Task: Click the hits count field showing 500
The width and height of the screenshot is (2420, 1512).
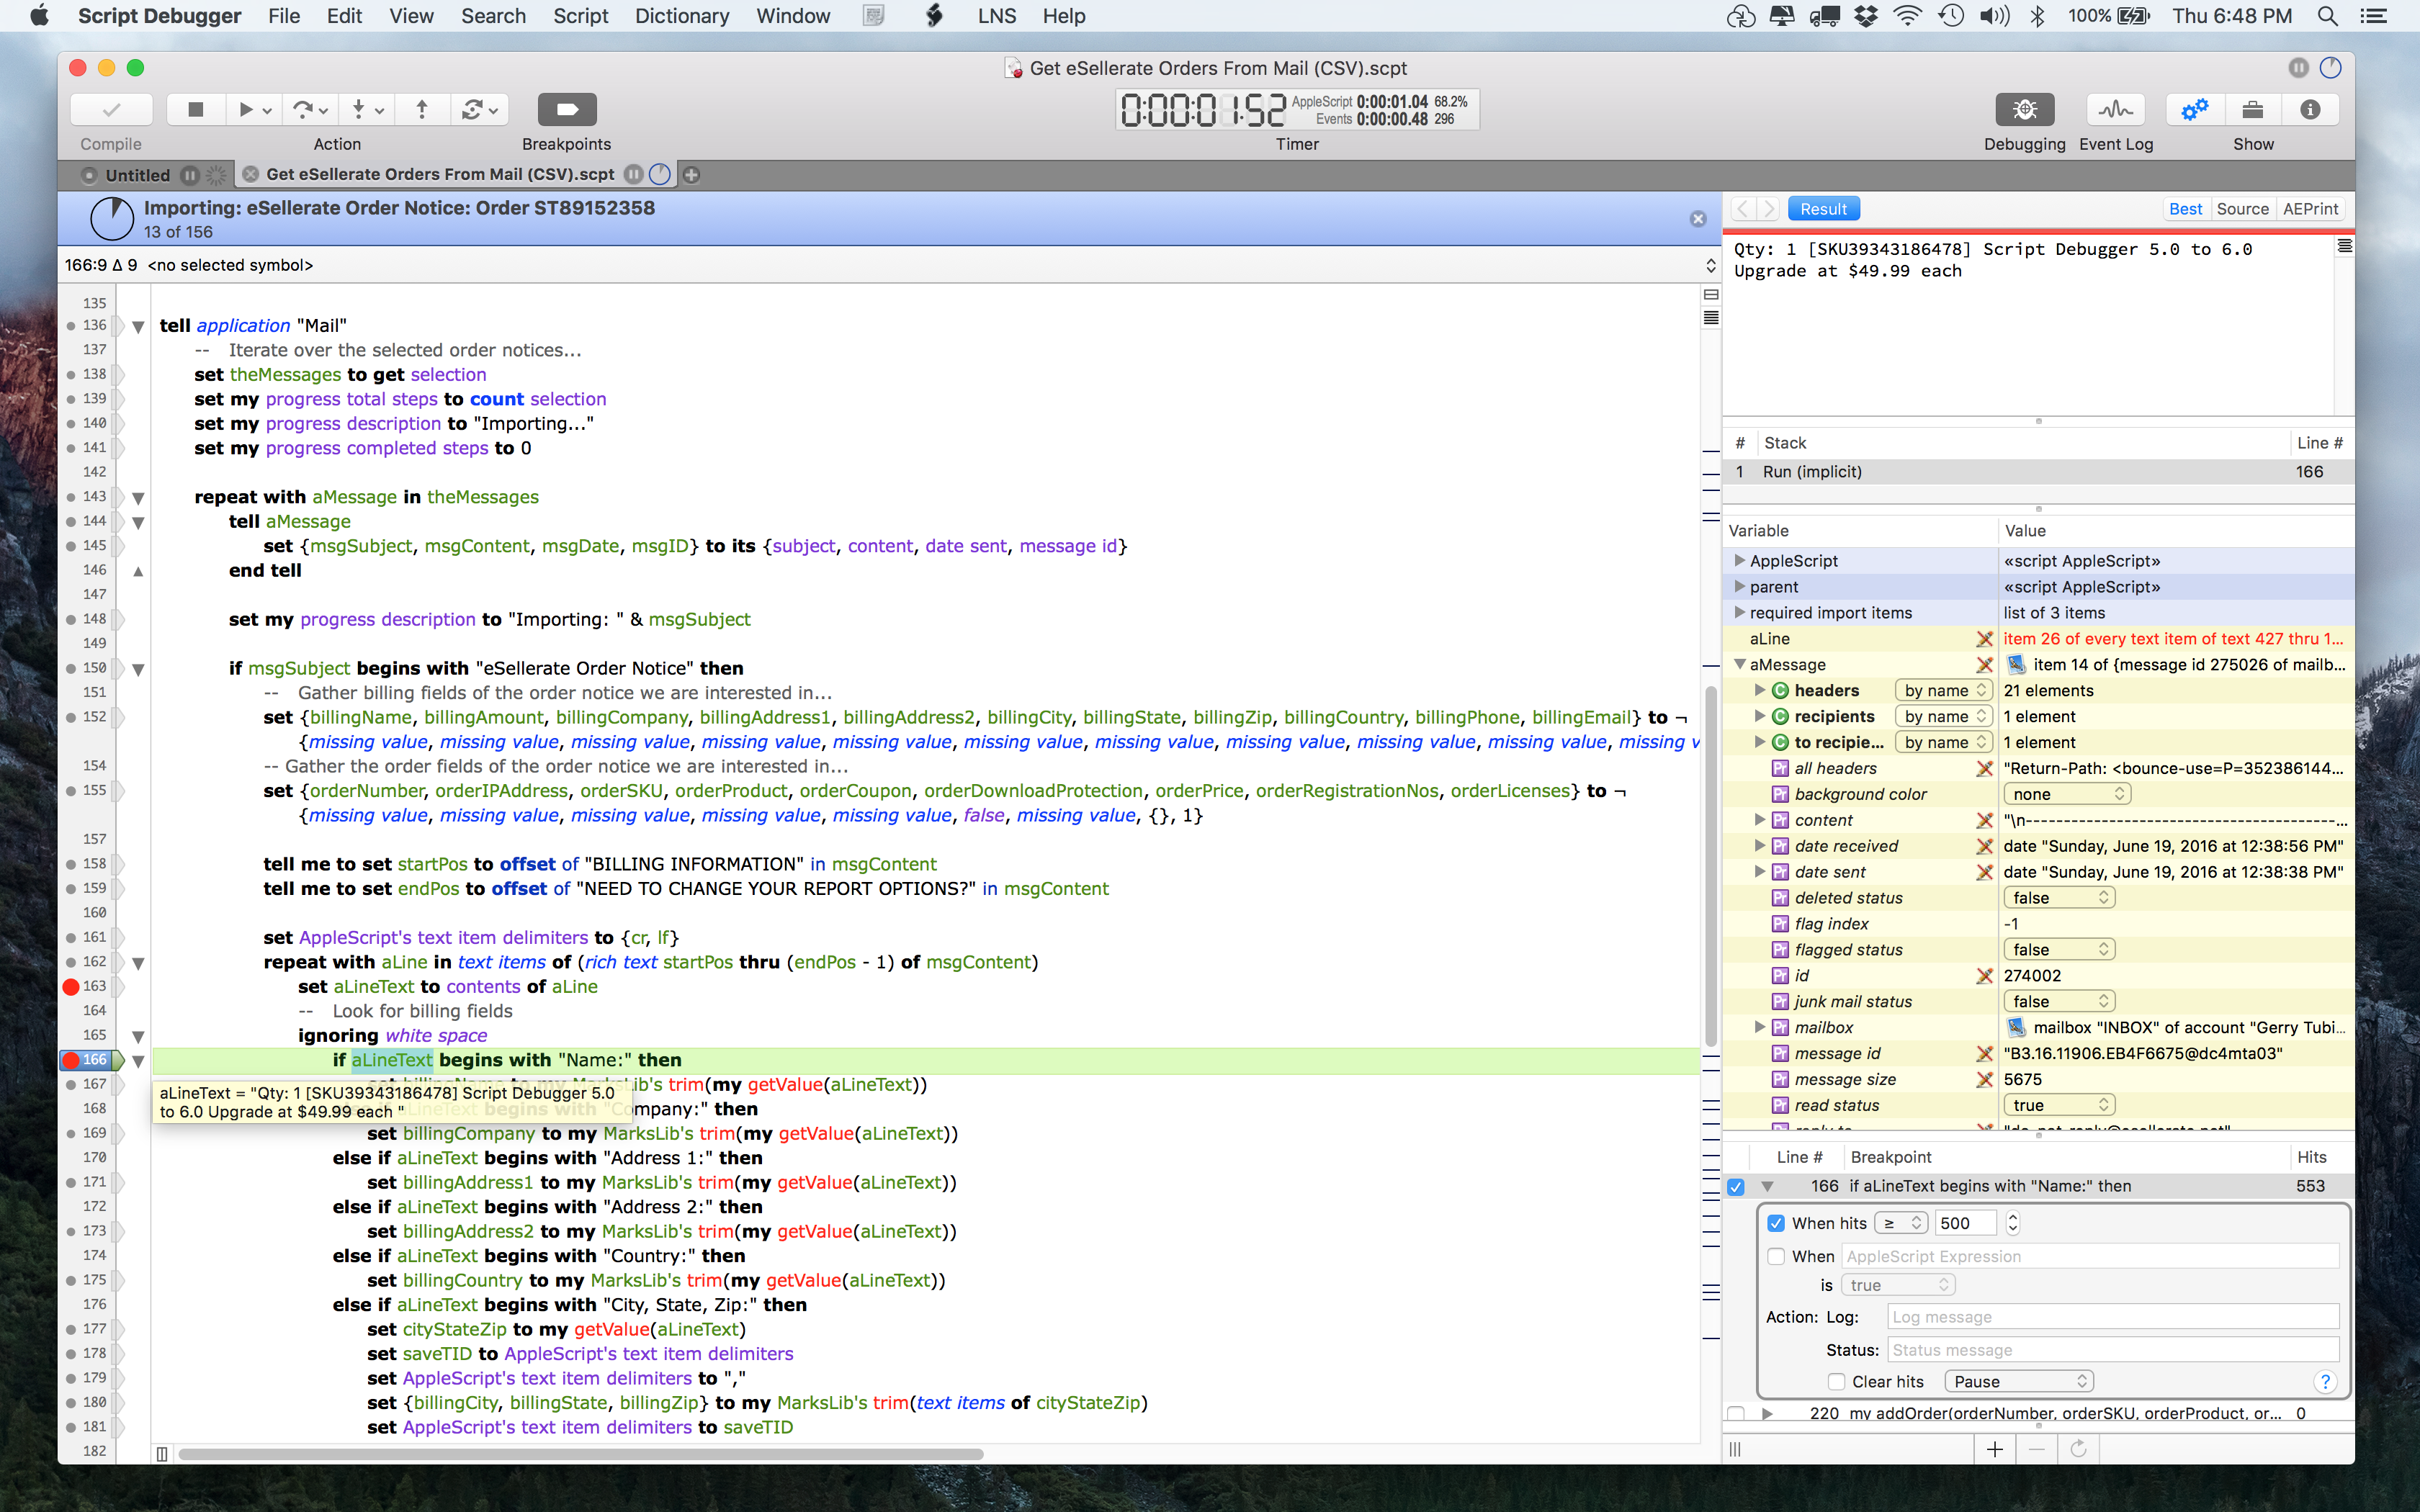Action: [x=1966, y=1223]
